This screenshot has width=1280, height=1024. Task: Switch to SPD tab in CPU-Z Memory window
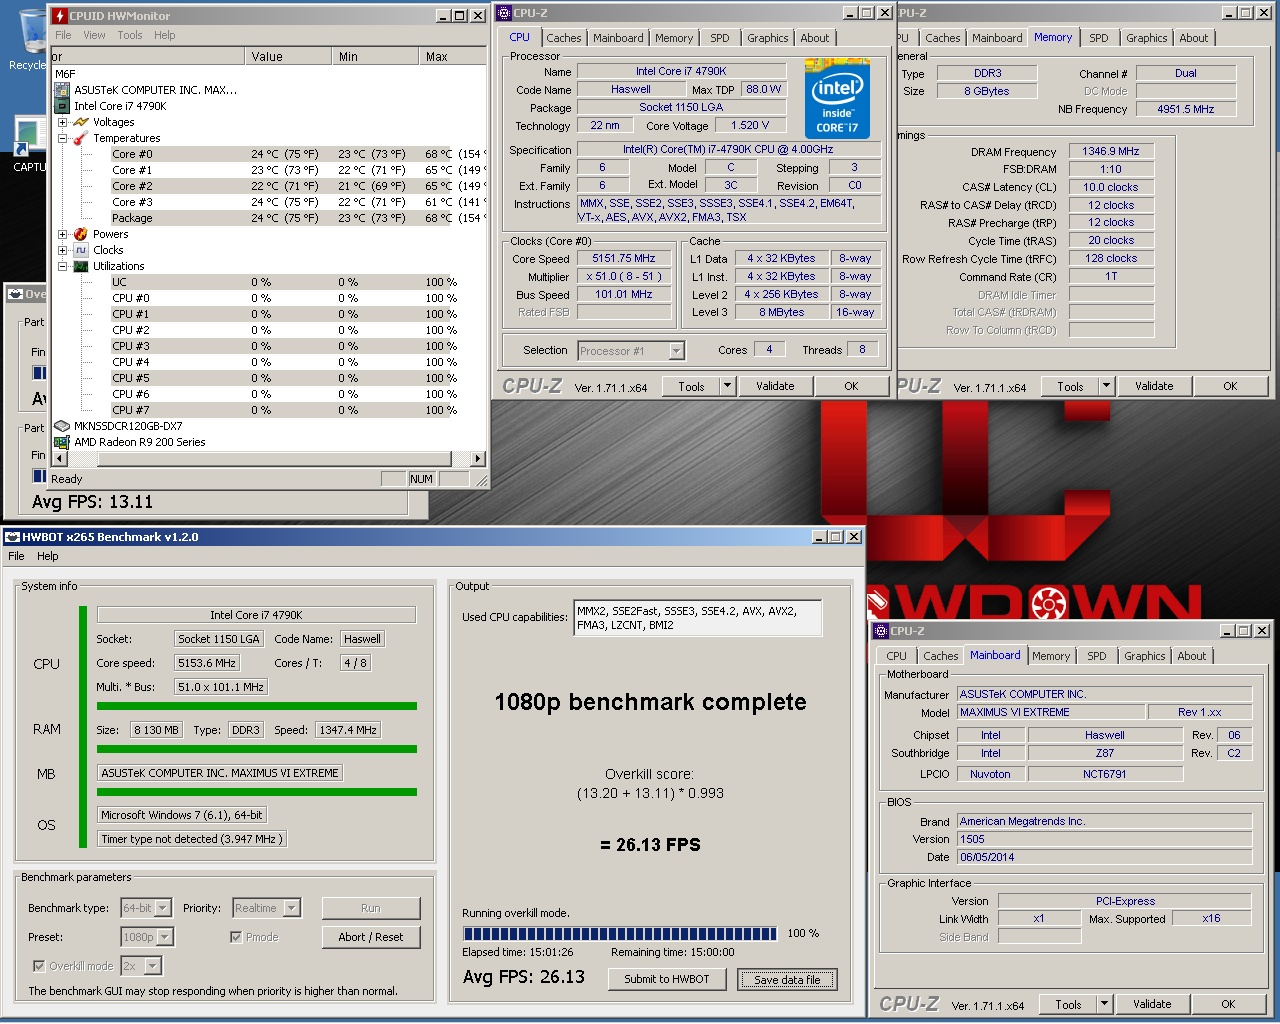click(x=1099, y=38)
